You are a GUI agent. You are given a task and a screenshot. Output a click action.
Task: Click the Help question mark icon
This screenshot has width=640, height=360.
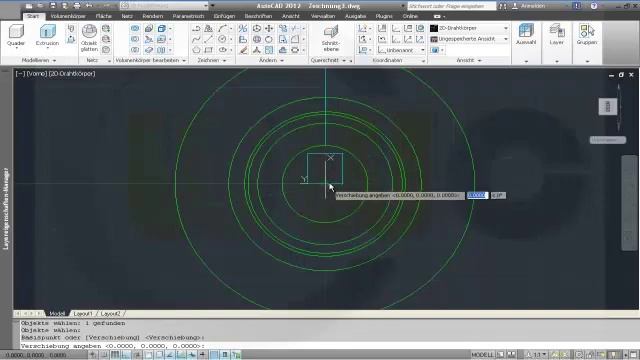pyautogui.click(x=594, y=6)
